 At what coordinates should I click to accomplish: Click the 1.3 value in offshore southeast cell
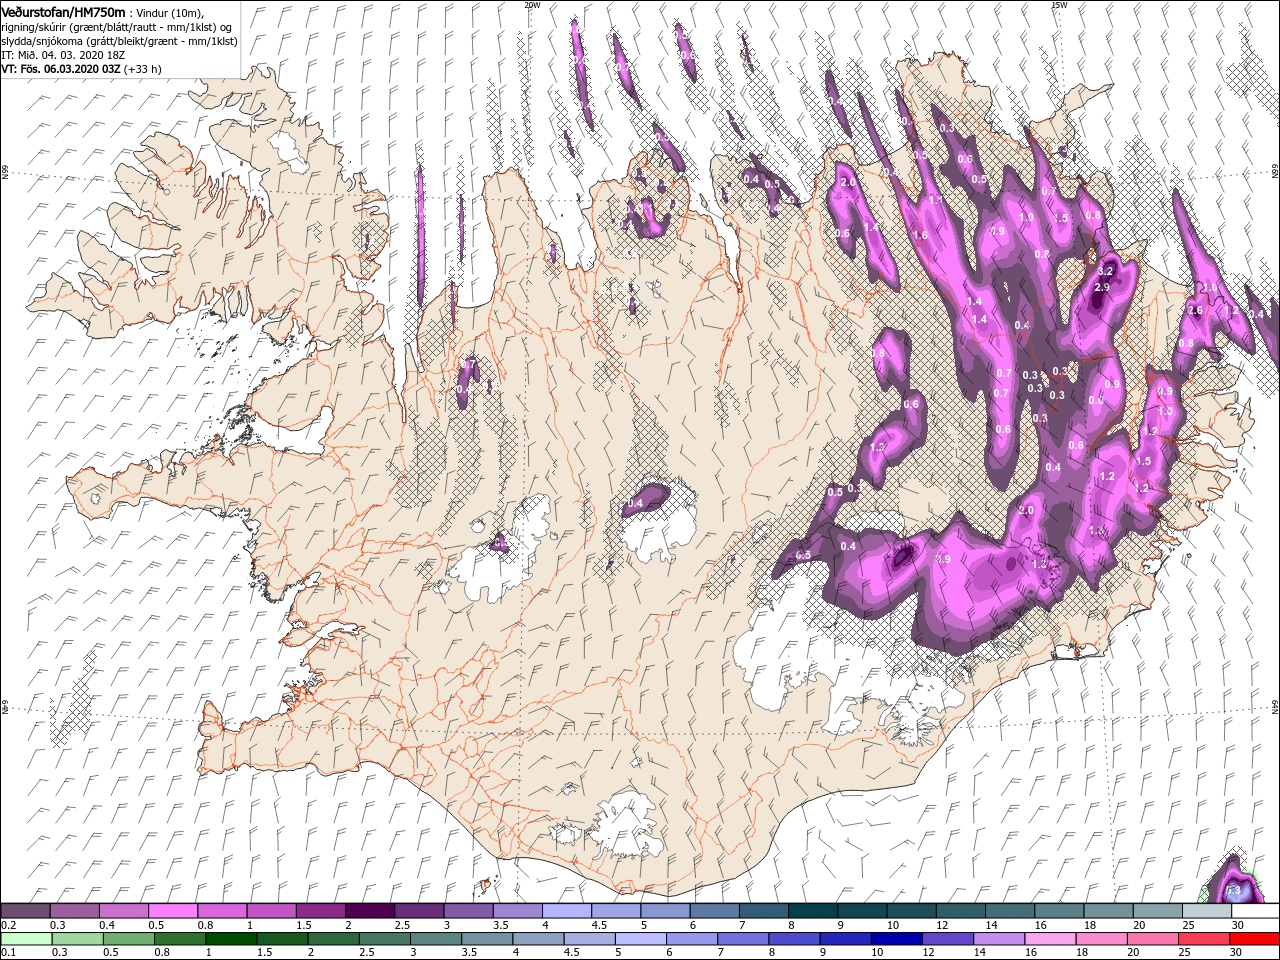click(x=1233, y=889)
